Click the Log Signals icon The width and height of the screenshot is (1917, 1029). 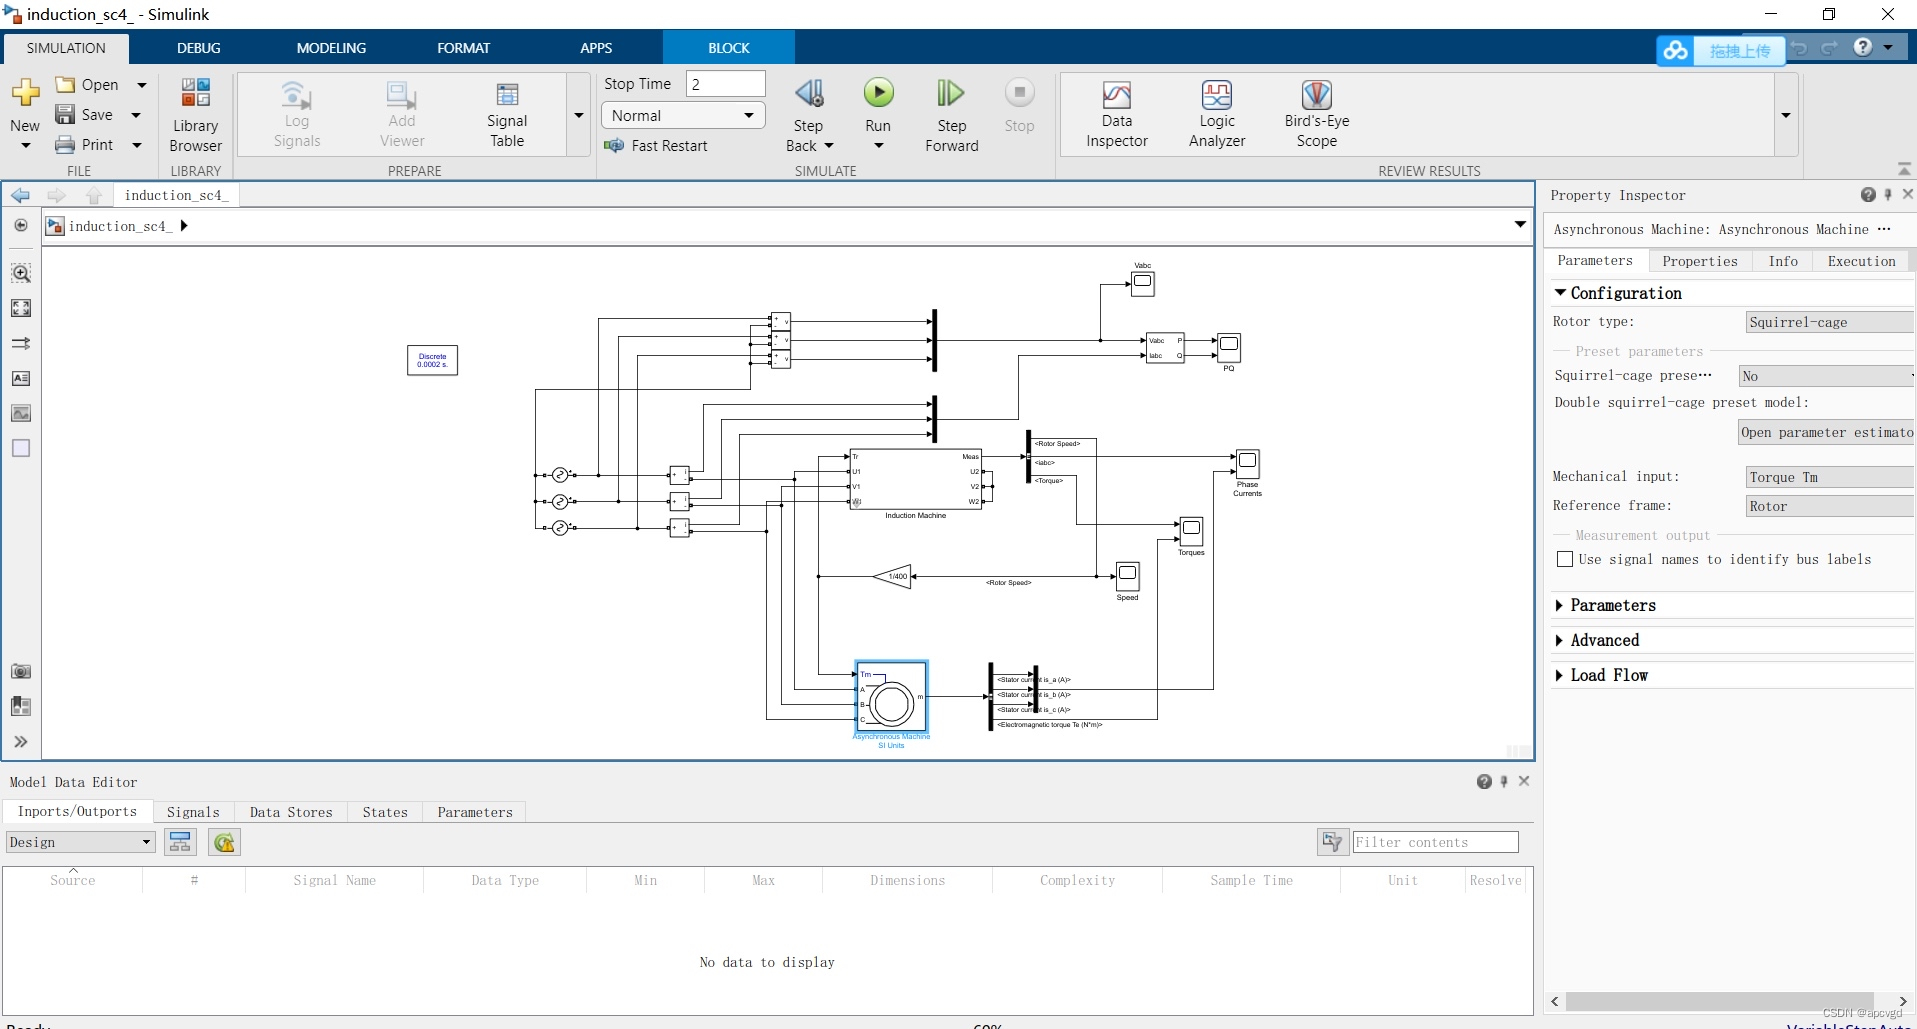(296, 96)
